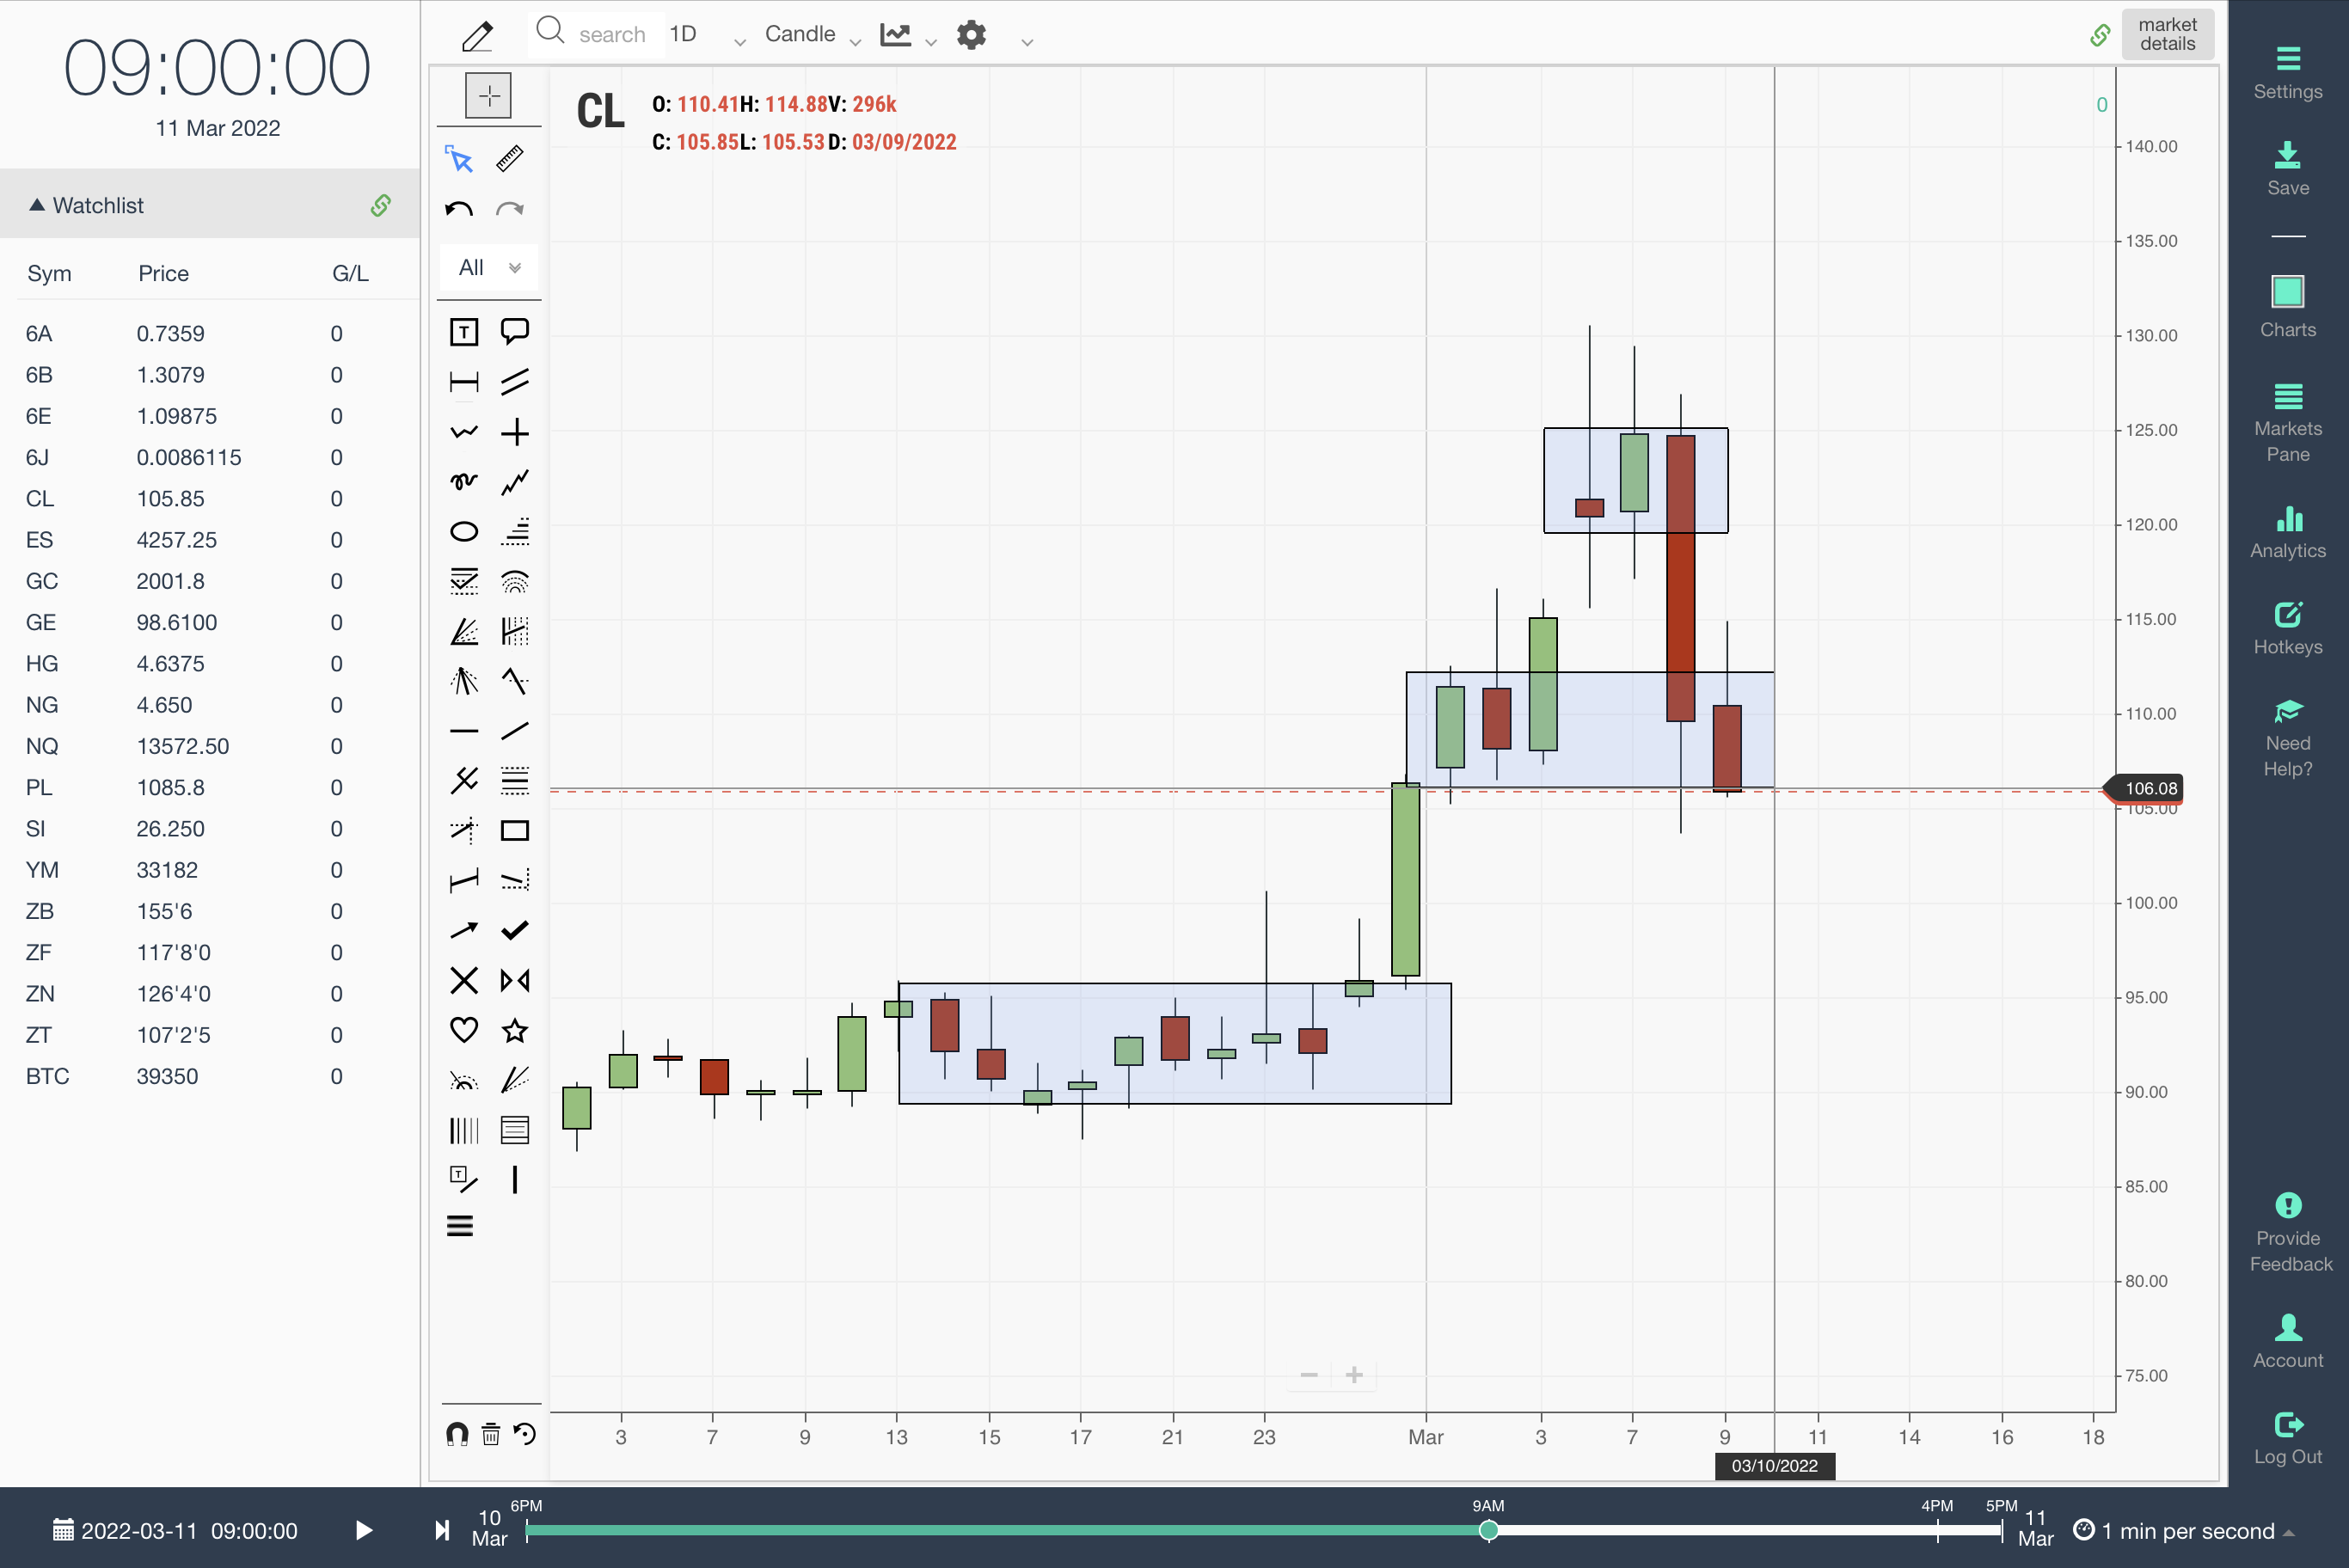
Task: Select the heart shape tool
Action: 464,1029
